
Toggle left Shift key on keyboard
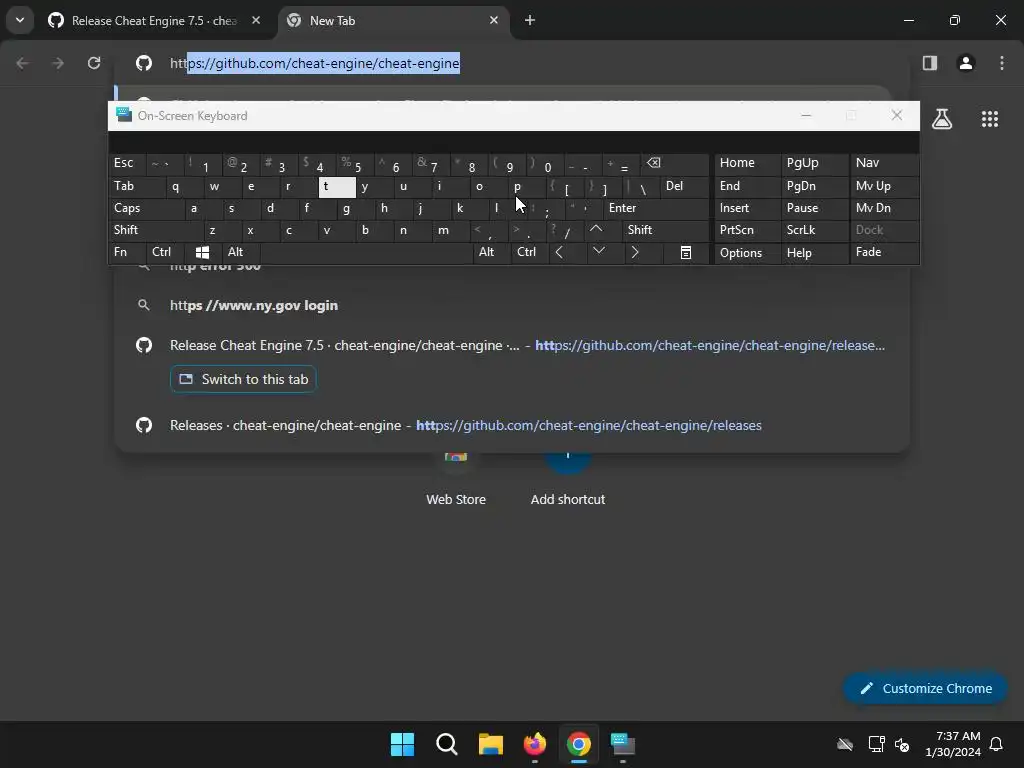coord(155,229)
